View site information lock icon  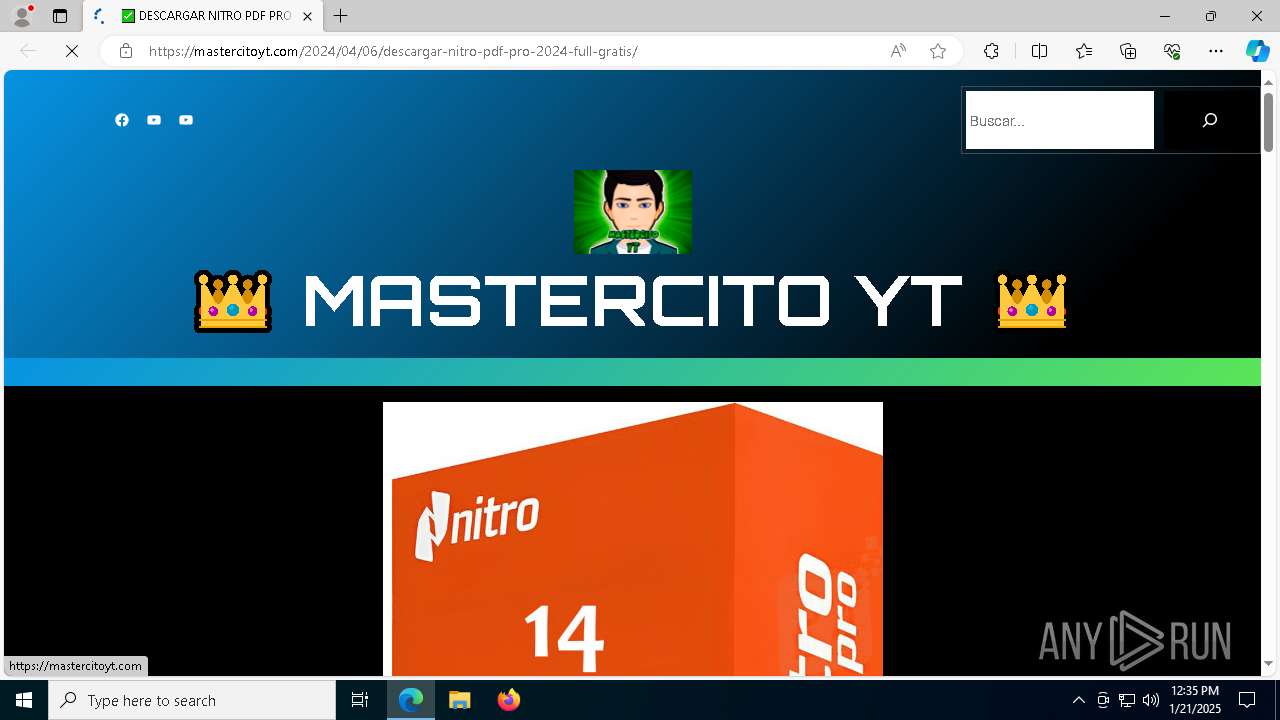click(126, 51)
